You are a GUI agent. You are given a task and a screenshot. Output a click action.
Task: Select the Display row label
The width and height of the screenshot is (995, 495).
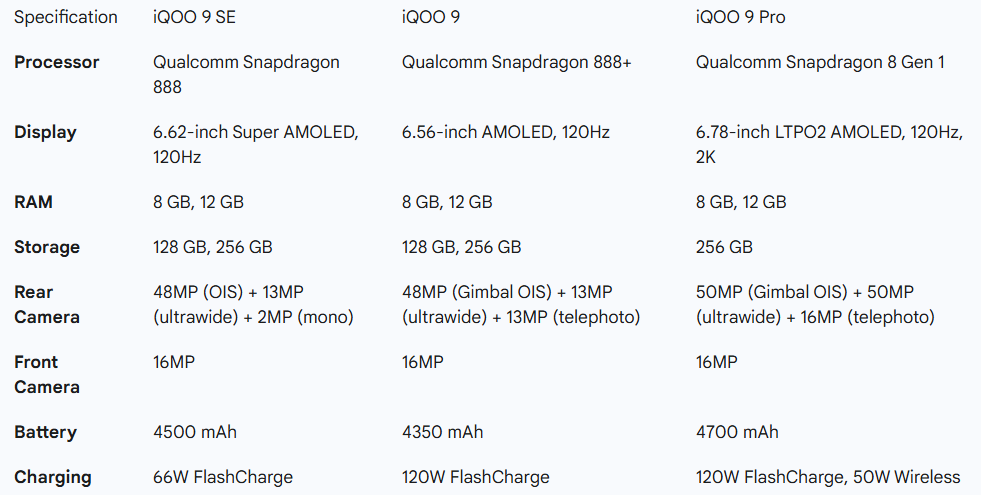(45, 132)
